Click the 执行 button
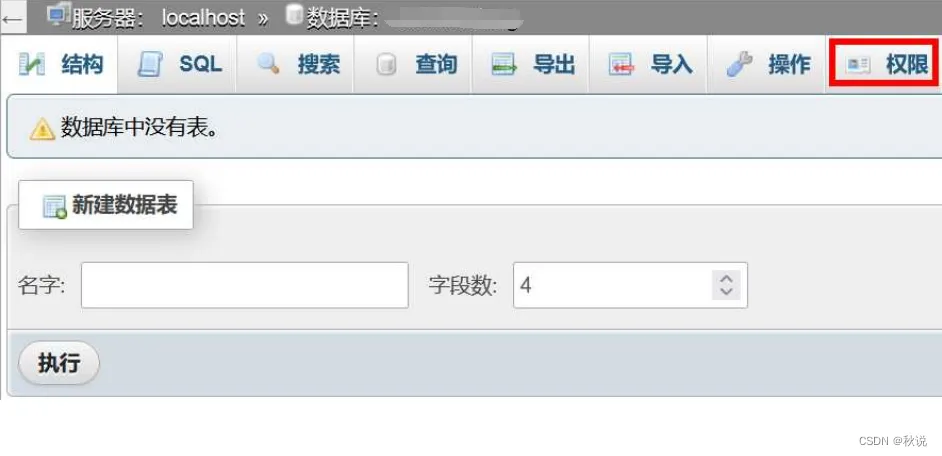 click(59, 363)
